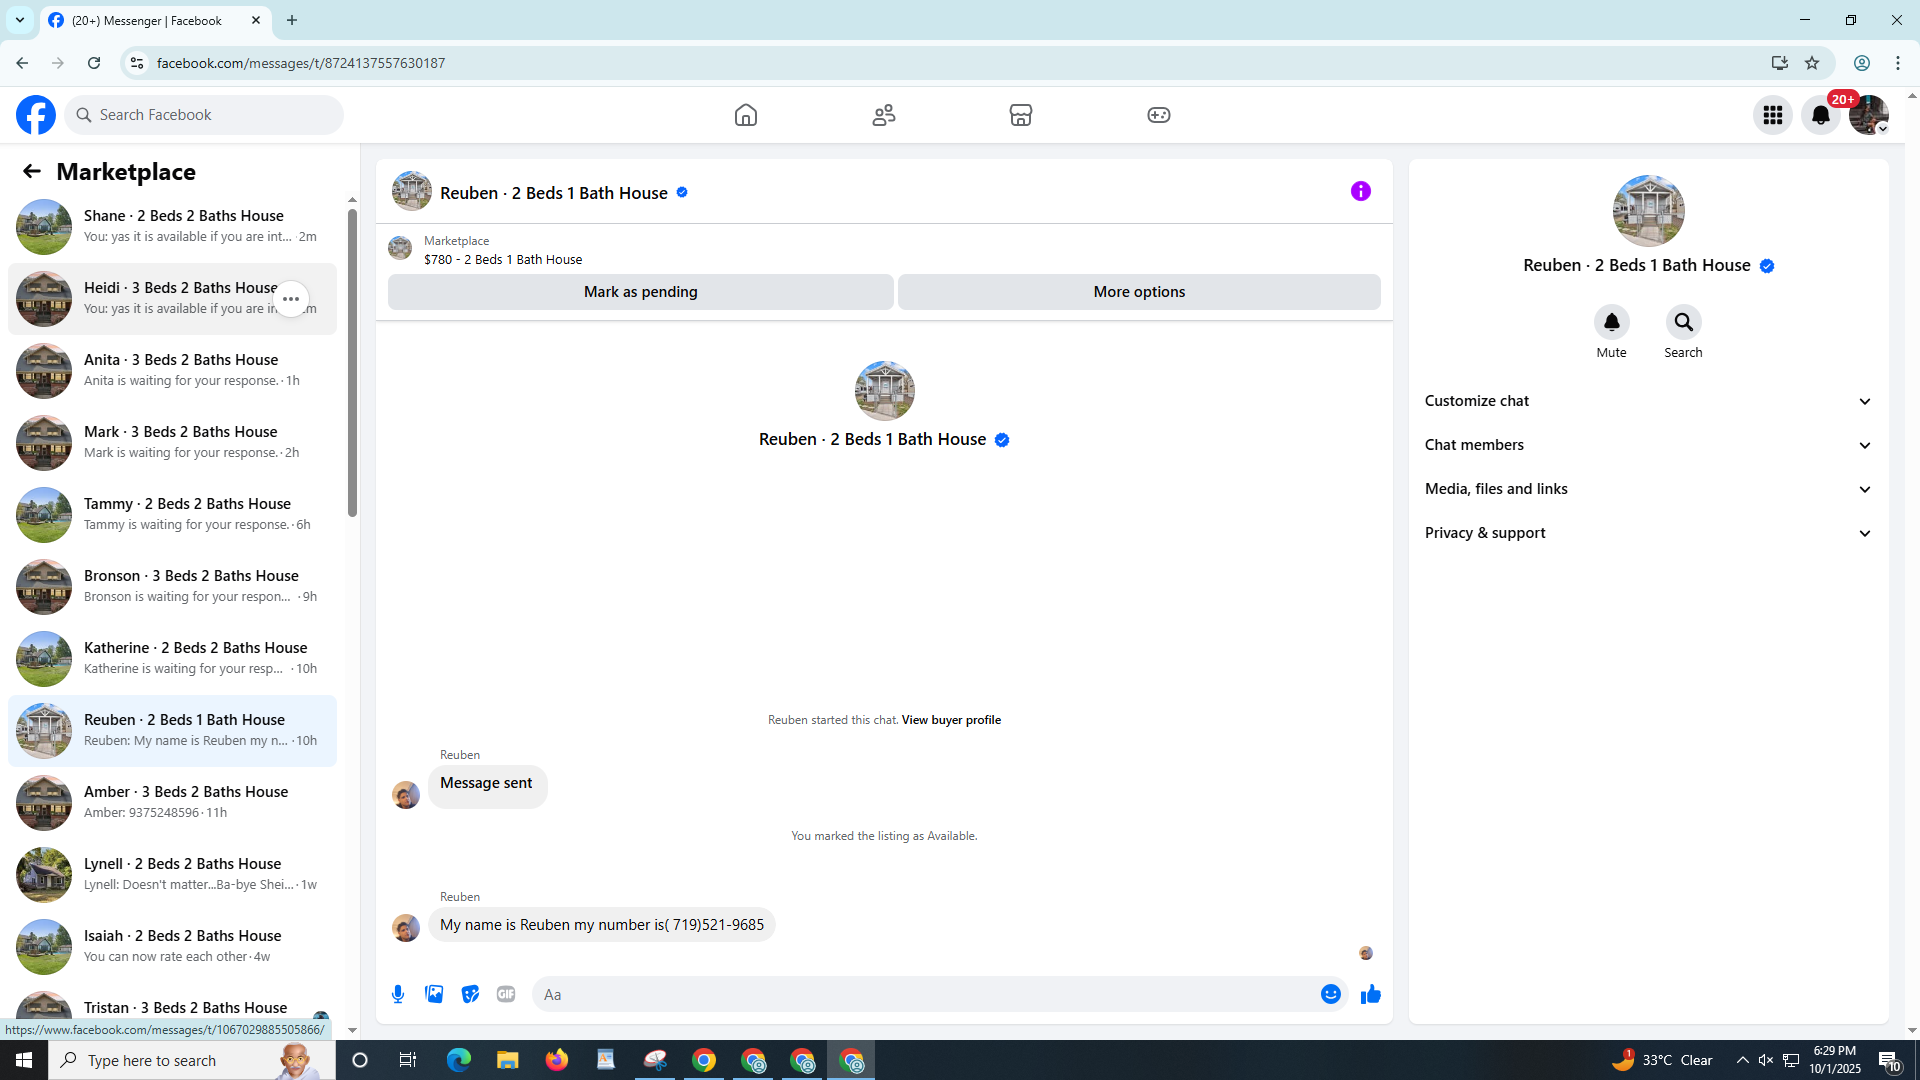Go to Home feed icon
This screenshot has height=1080, width=1920.
[x=746, y=115]
